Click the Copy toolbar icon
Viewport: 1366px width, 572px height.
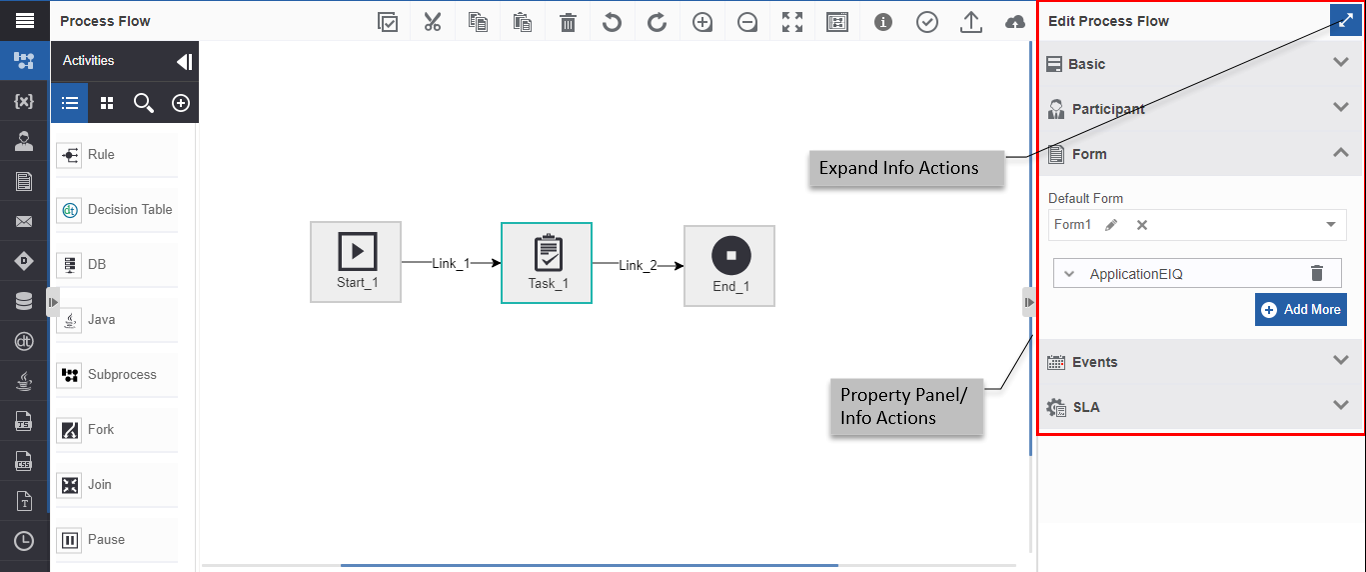478,22
